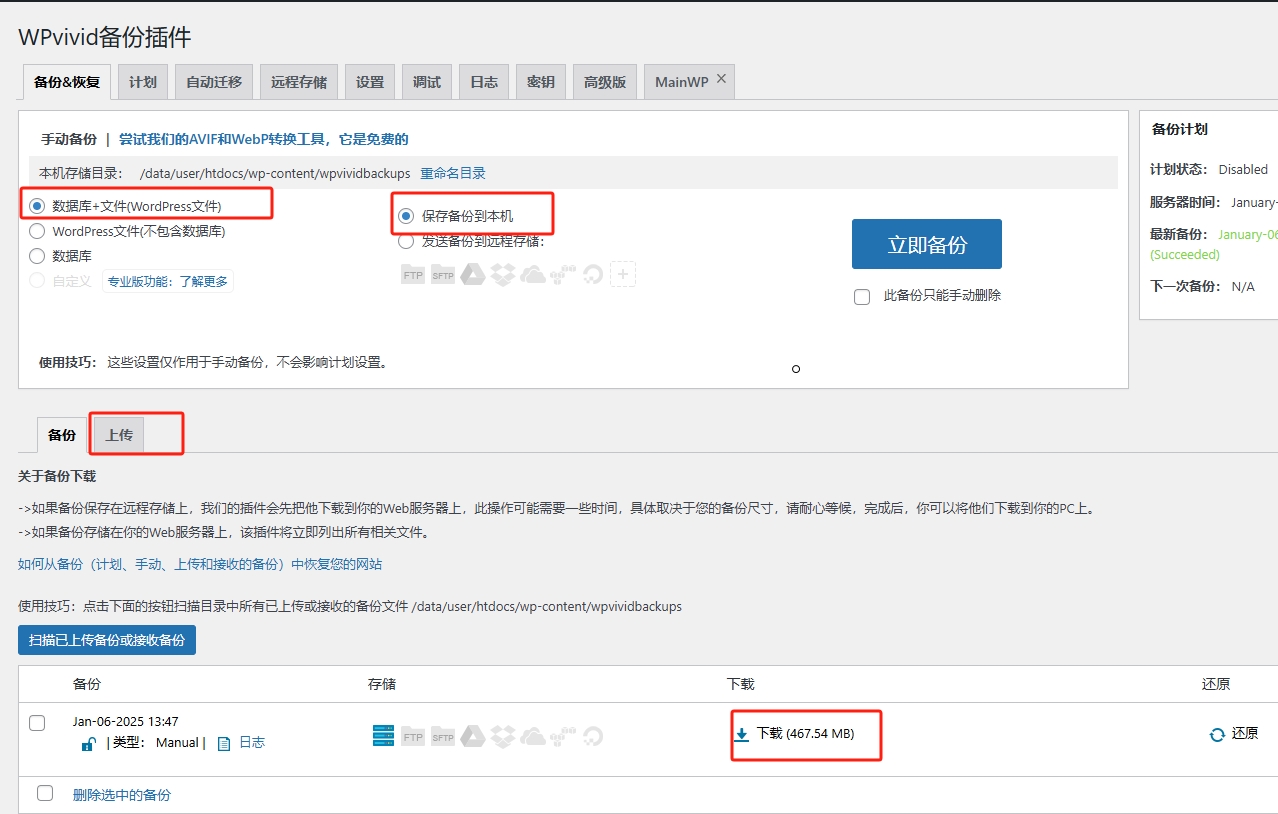Click the N/A next backup value
Screen dimensions: 1278x814
tap(1243, 286)
